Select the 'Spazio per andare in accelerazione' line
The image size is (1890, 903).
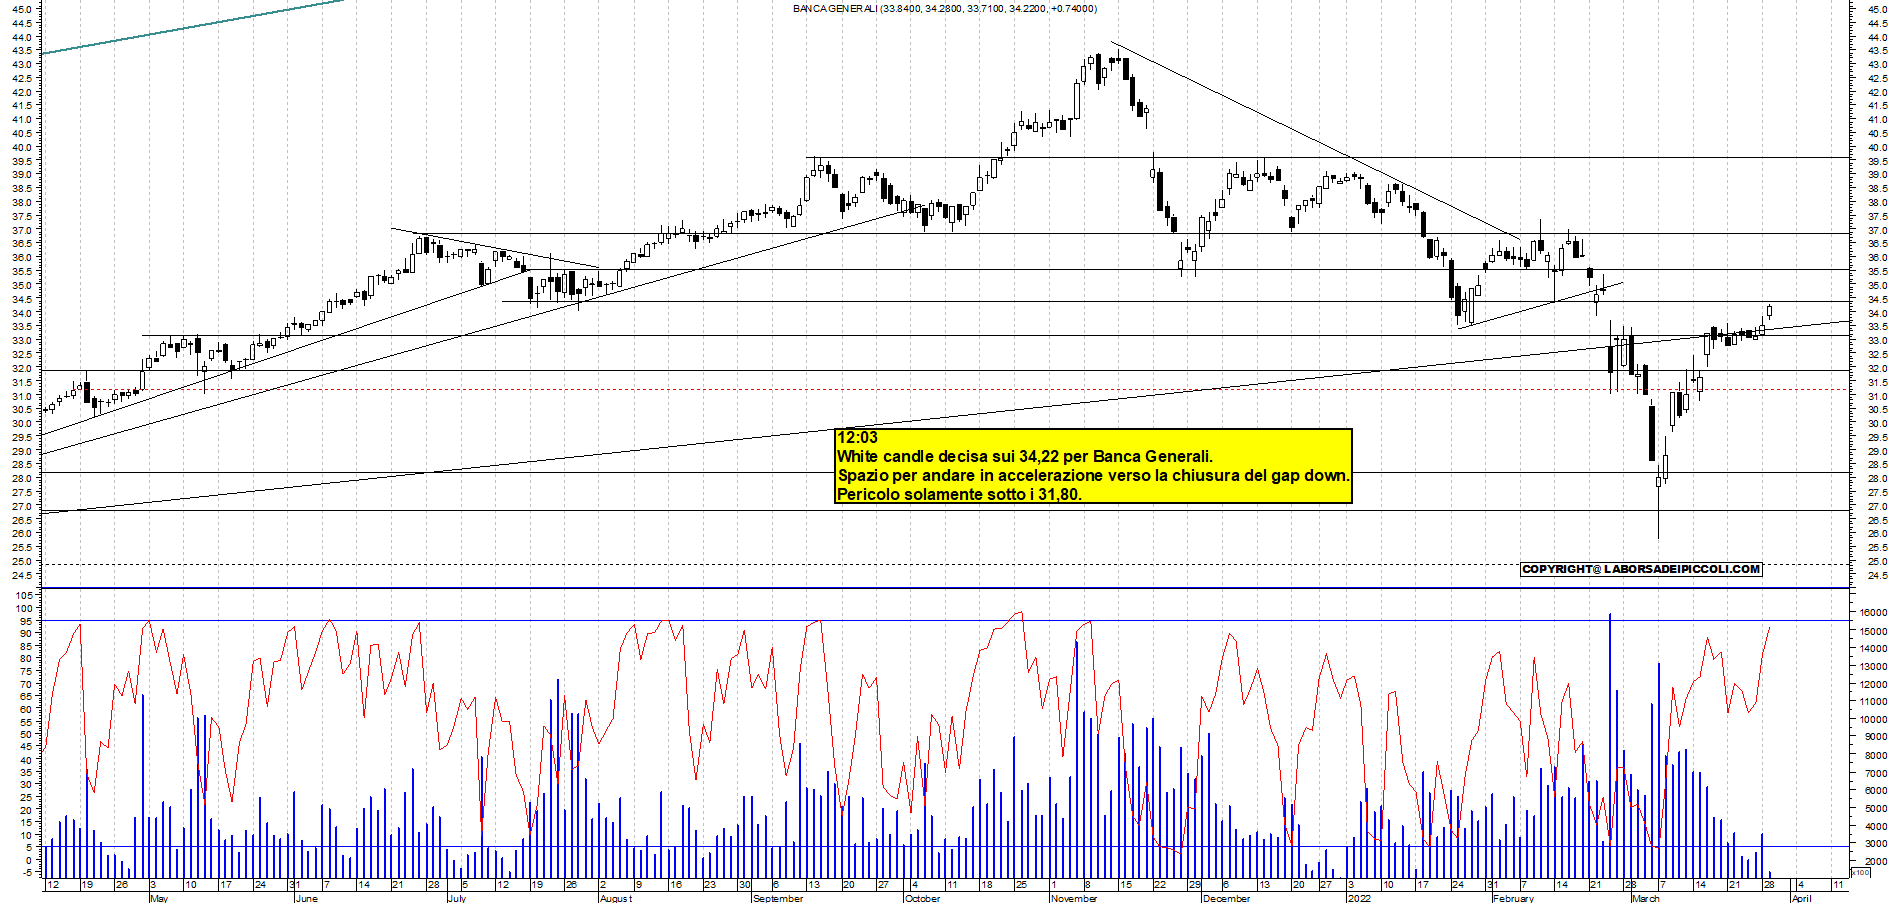[1093, 476]
